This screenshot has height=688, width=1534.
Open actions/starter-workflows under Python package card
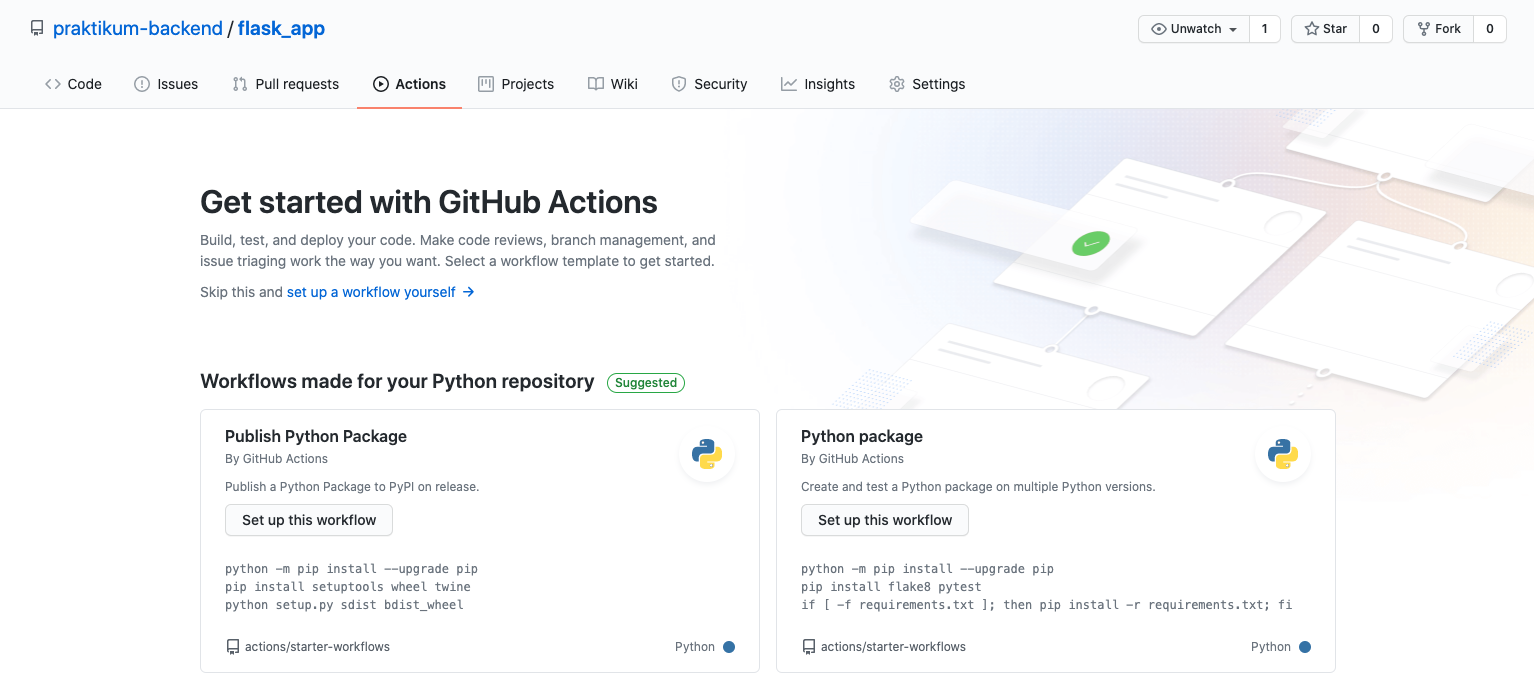893,647
